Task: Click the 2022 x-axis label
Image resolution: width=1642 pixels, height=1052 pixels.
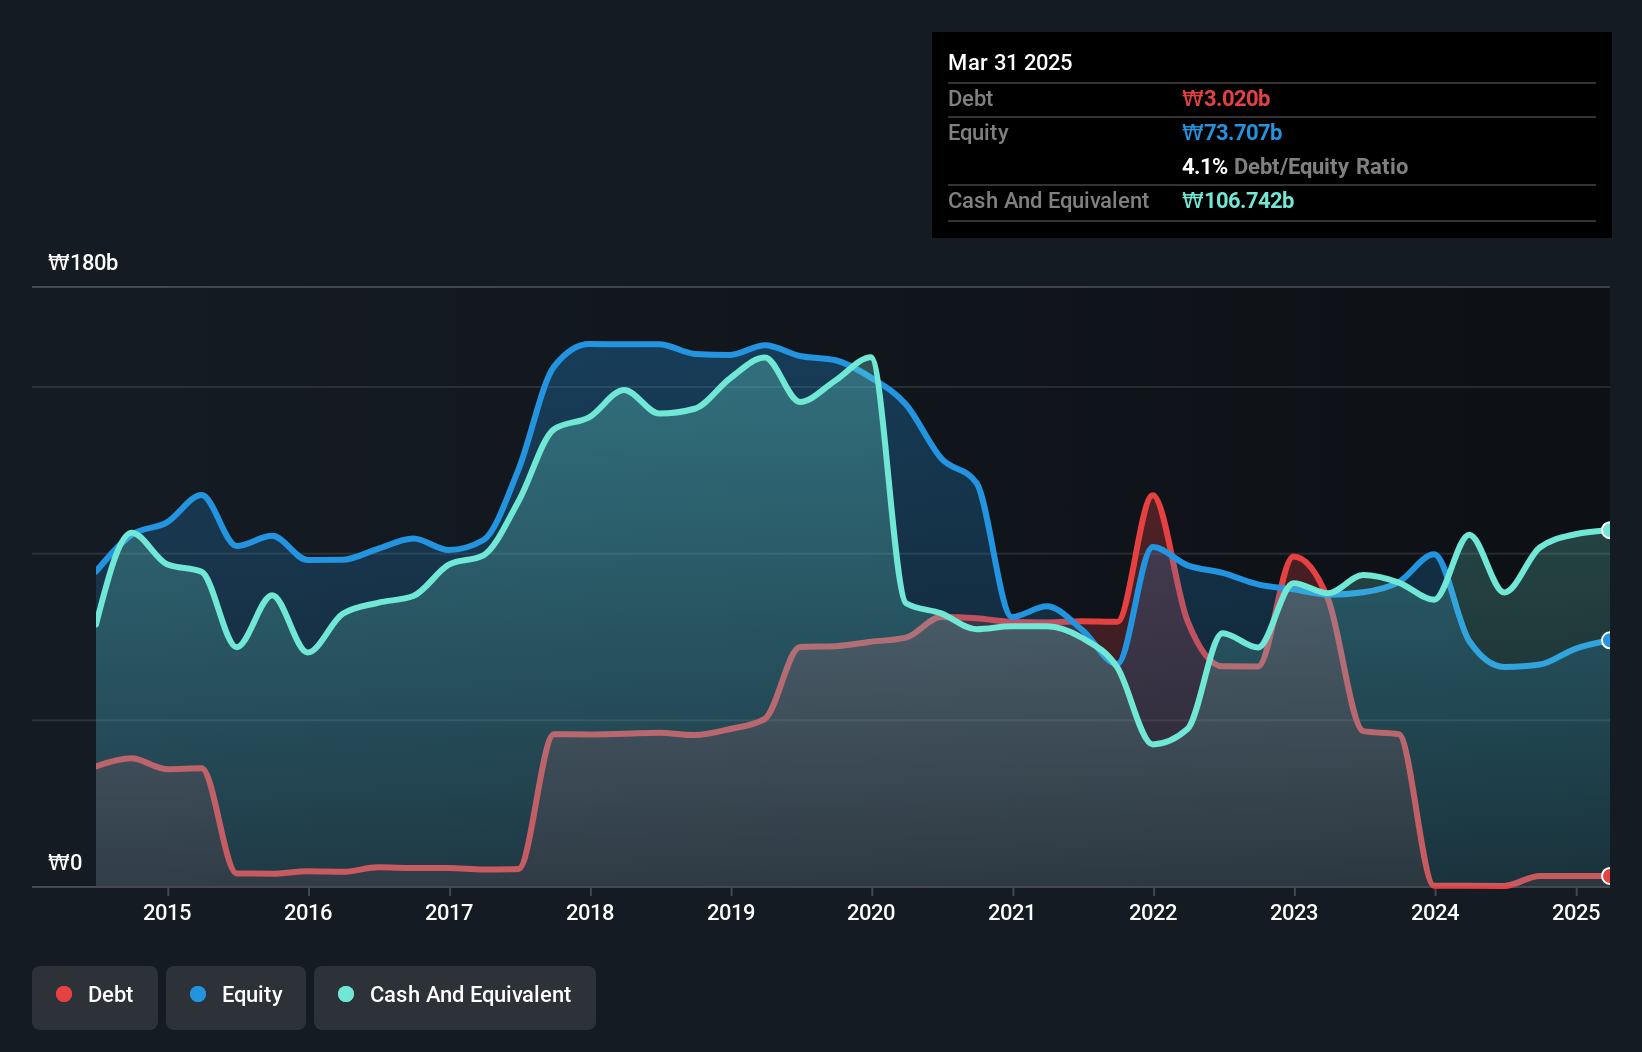Action: [x=1153, y=912]
